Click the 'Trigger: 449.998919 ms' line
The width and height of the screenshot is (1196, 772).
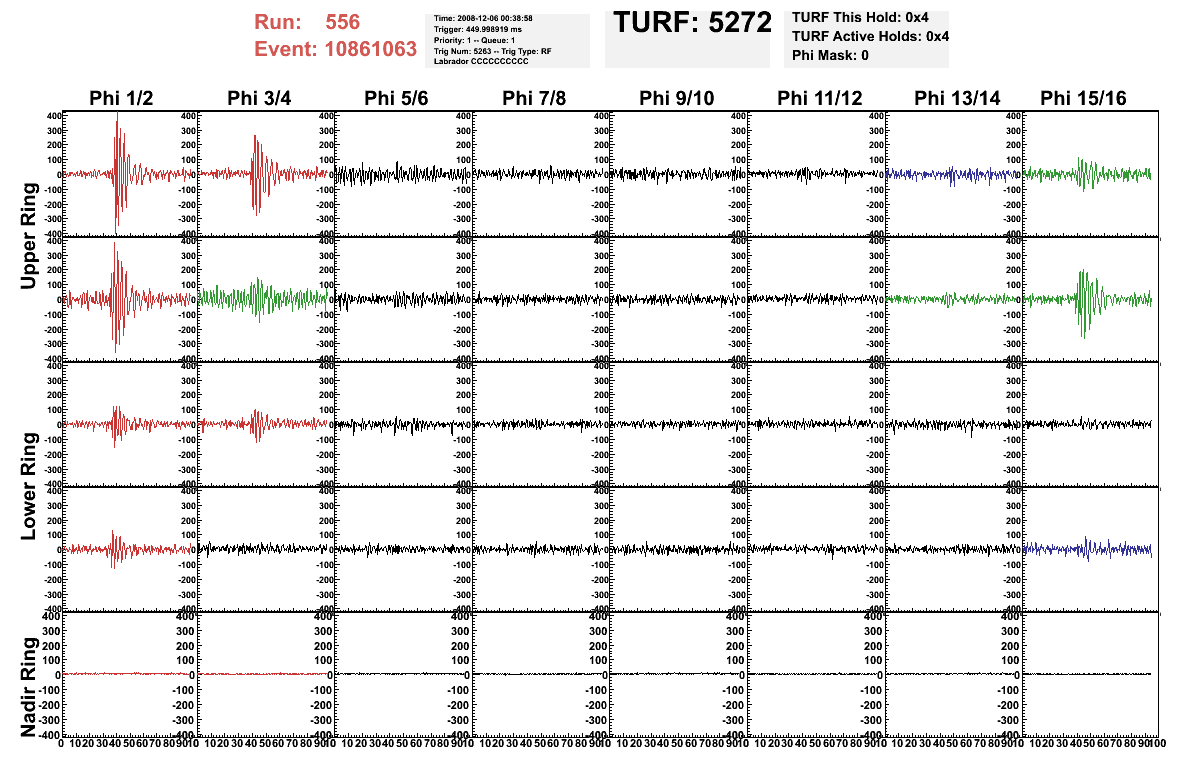(477, 29)
